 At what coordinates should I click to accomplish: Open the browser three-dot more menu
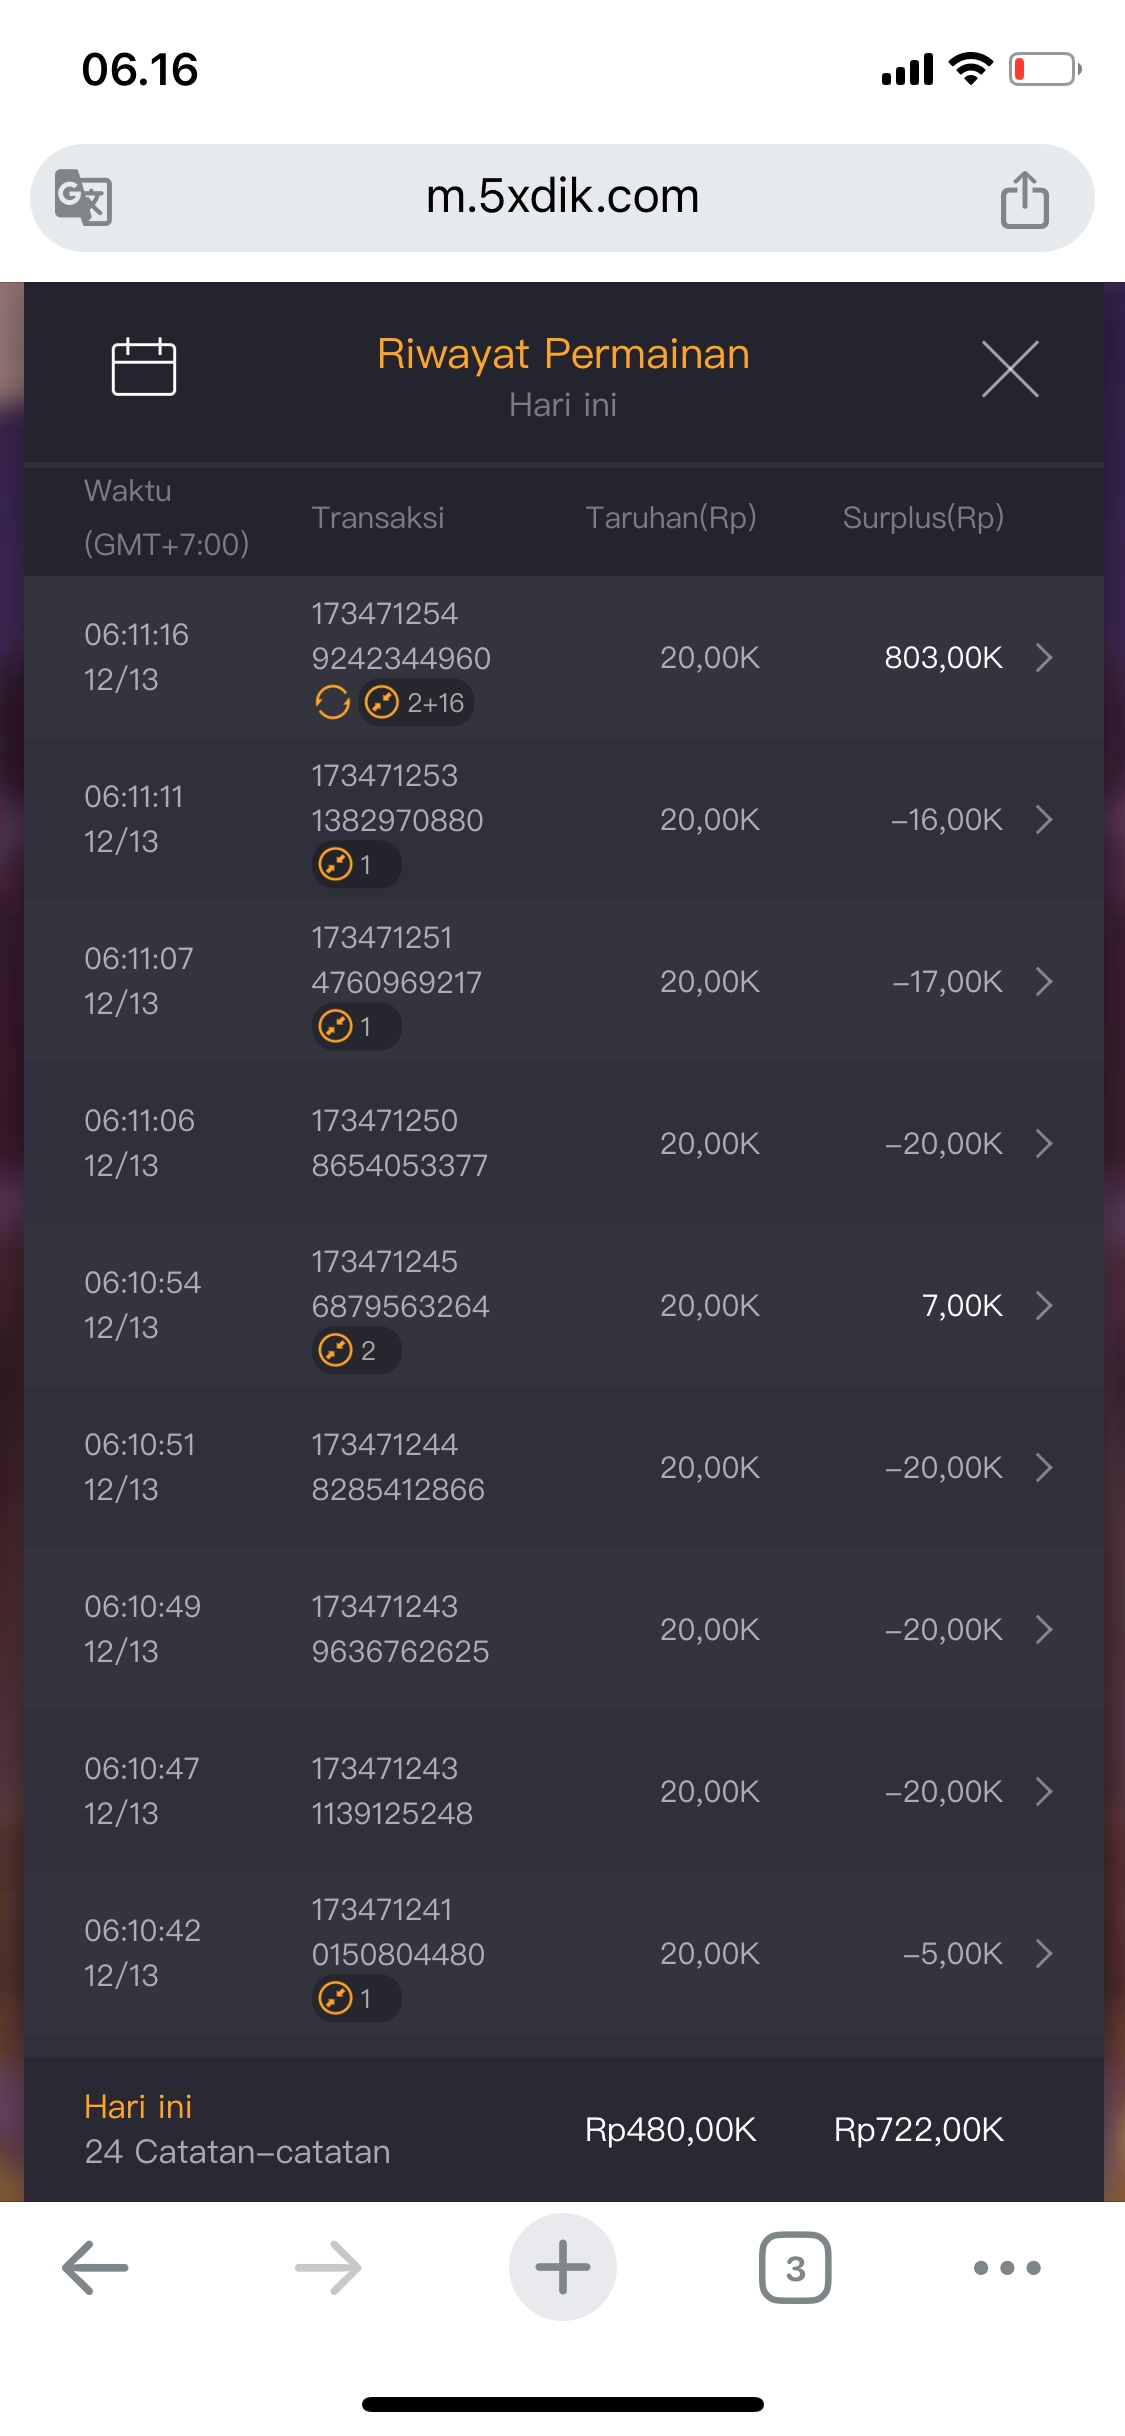1007,2267
